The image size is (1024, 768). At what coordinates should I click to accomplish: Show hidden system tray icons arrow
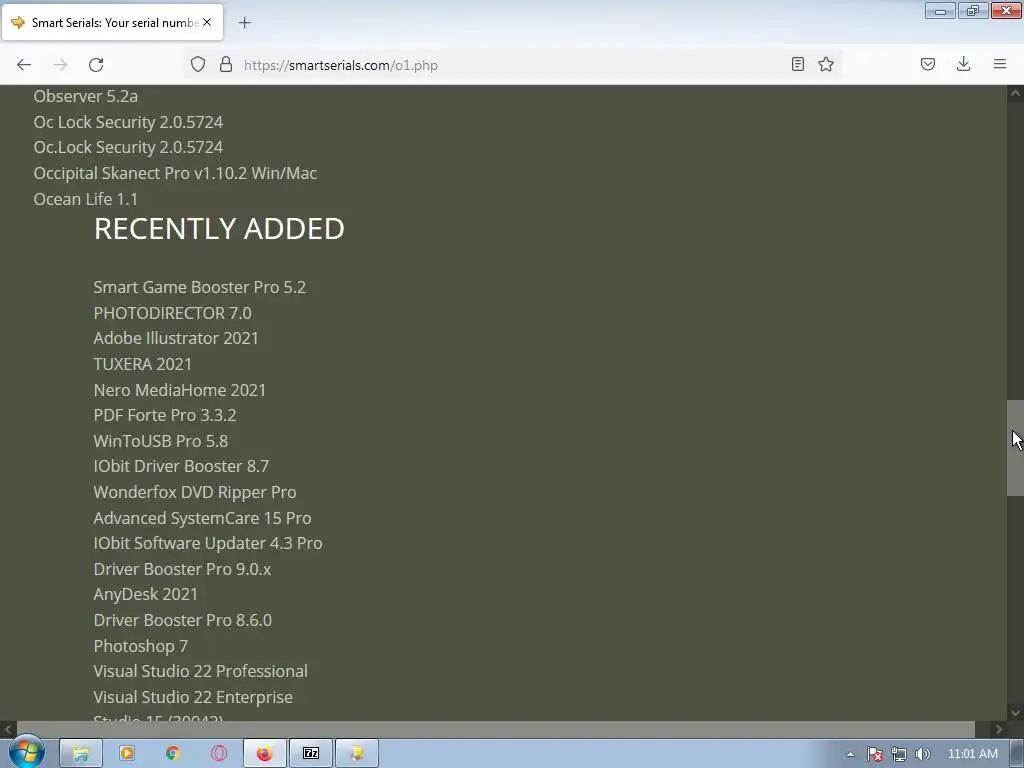850,754
